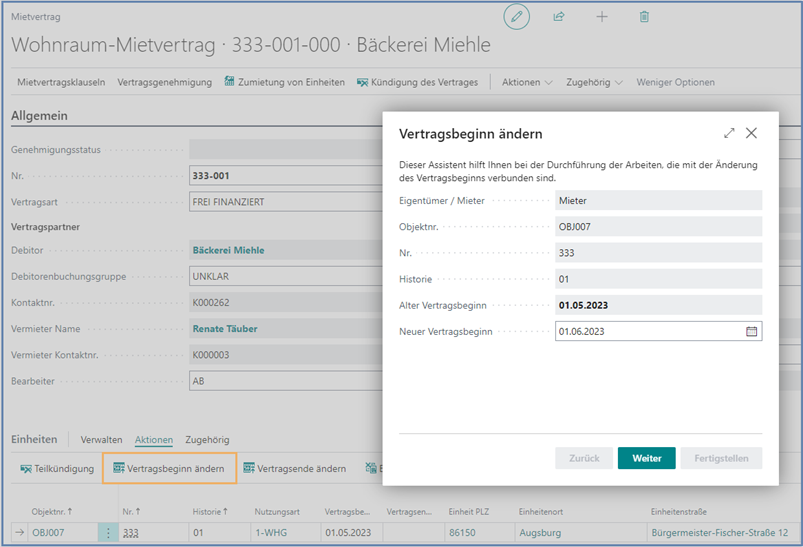The width and height of the screenshot is (803, 547).
Task: Click the share icon in header
Action: 559,17
